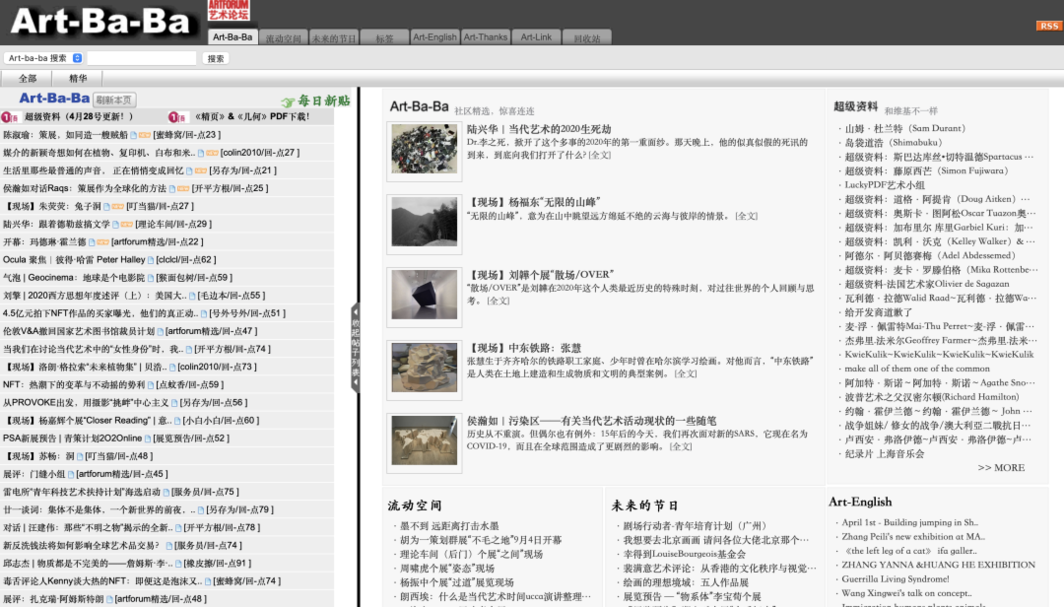Click the Artforum 艺术论坛 logo

[x=228, y=11]
